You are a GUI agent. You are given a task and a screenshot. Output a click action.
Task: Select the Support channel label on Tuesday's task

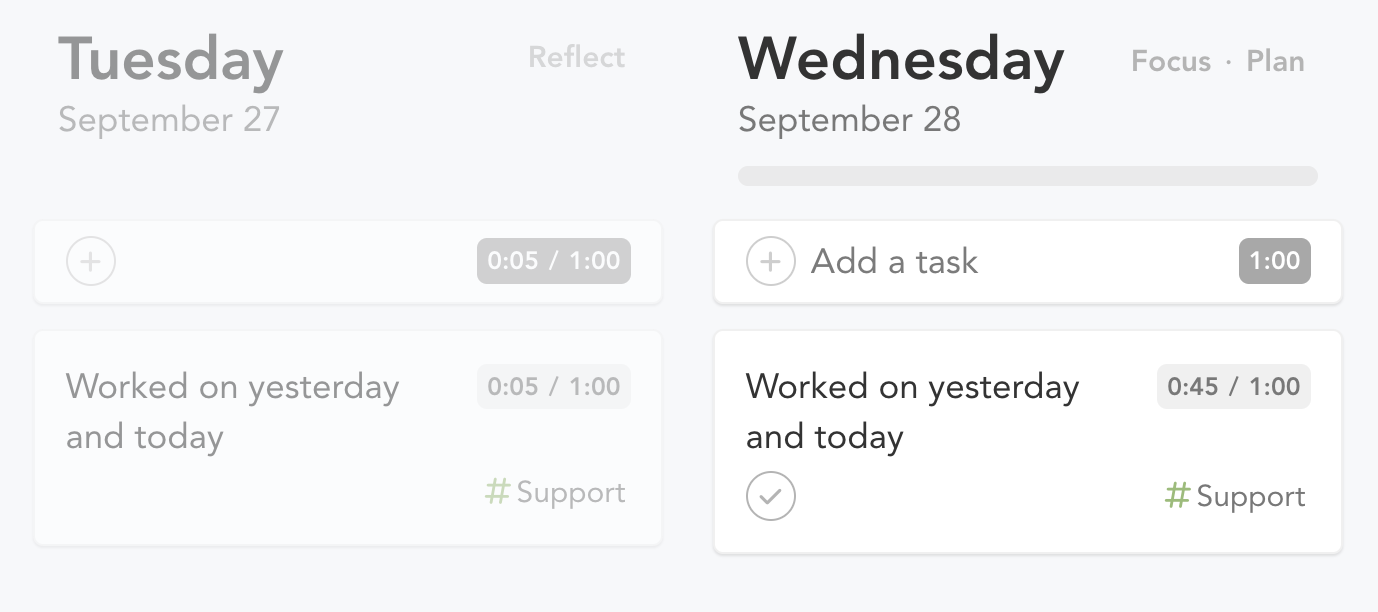[x=571, y=492]
